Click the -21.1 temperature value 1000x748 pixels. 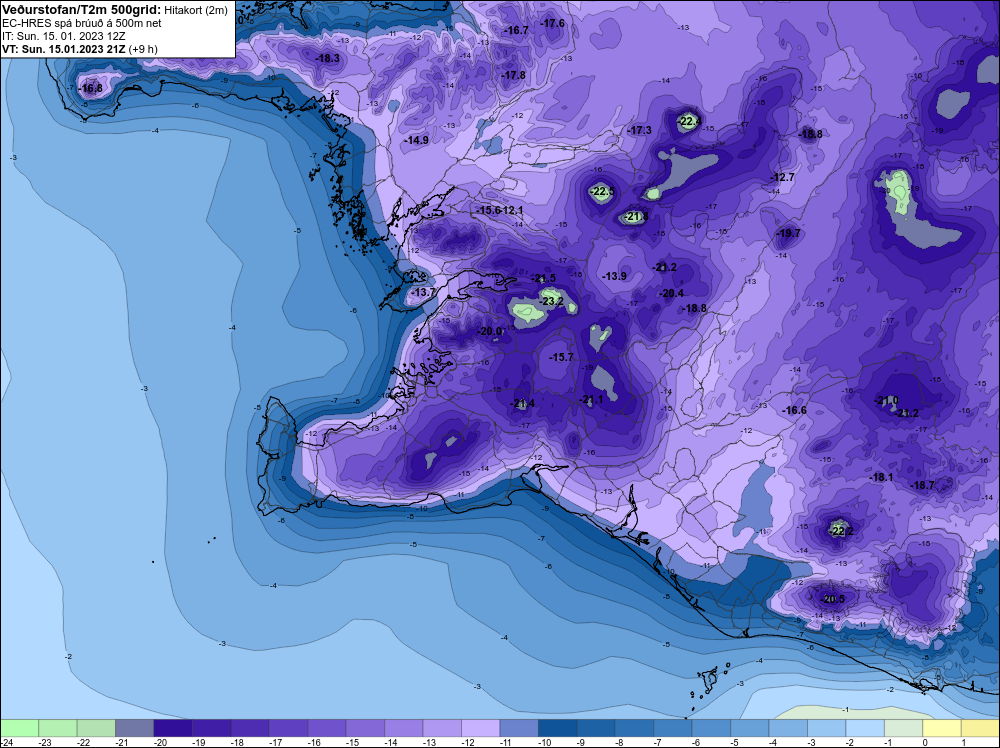(591, 400)
